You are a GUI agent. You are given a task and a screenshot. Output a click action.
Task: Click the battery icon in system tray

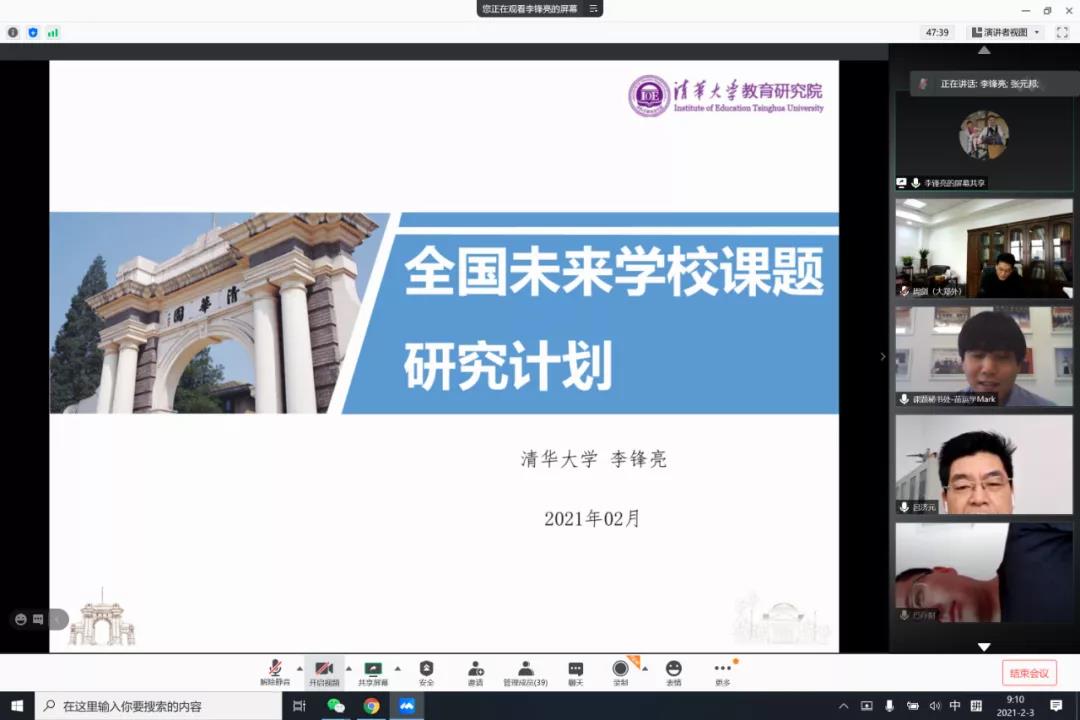(913, 706)
